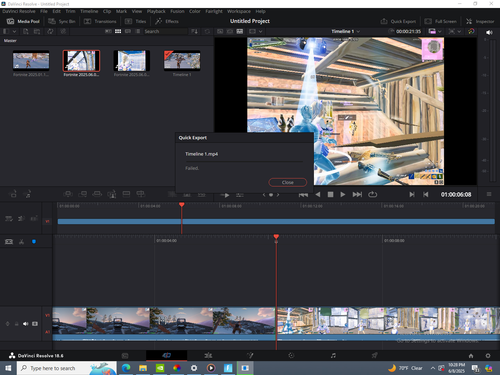Open project settings gear icon
500x375 pixels.
click(x=488, y=356)
